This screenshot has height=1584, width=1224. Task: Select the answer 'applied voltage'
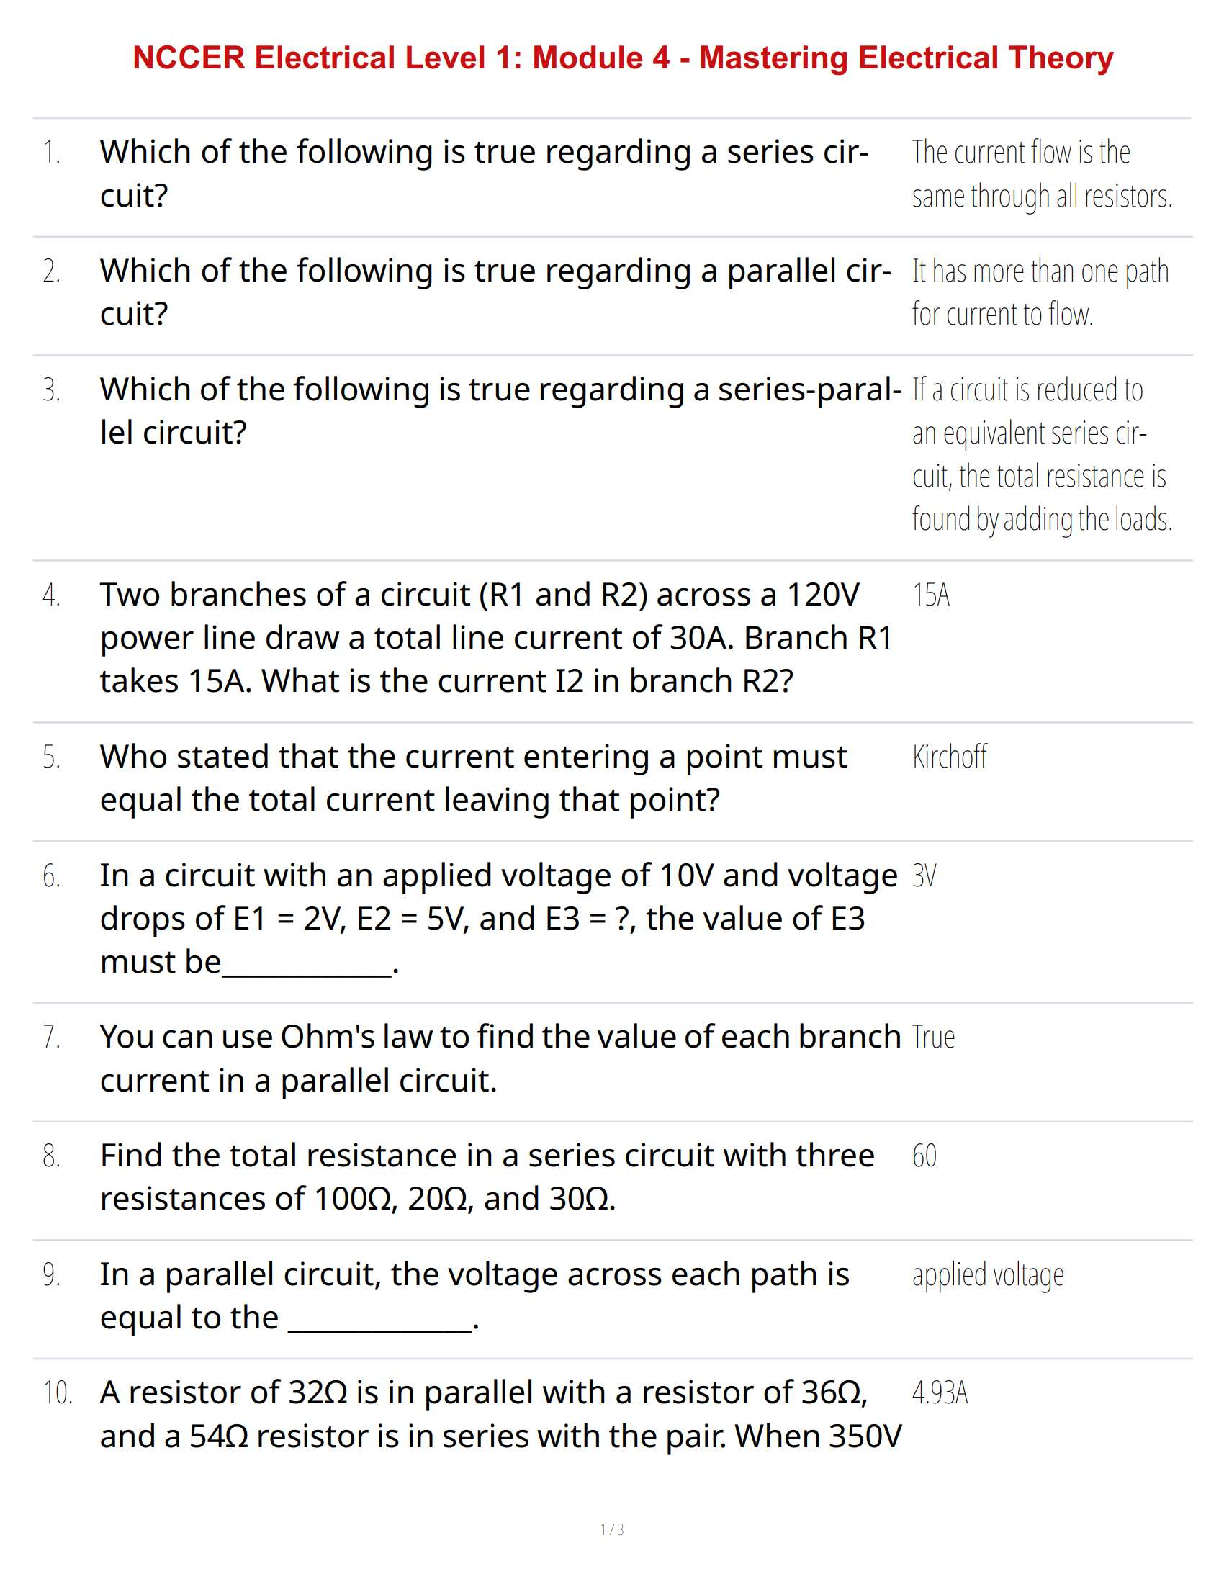[x=988, y=1275]
